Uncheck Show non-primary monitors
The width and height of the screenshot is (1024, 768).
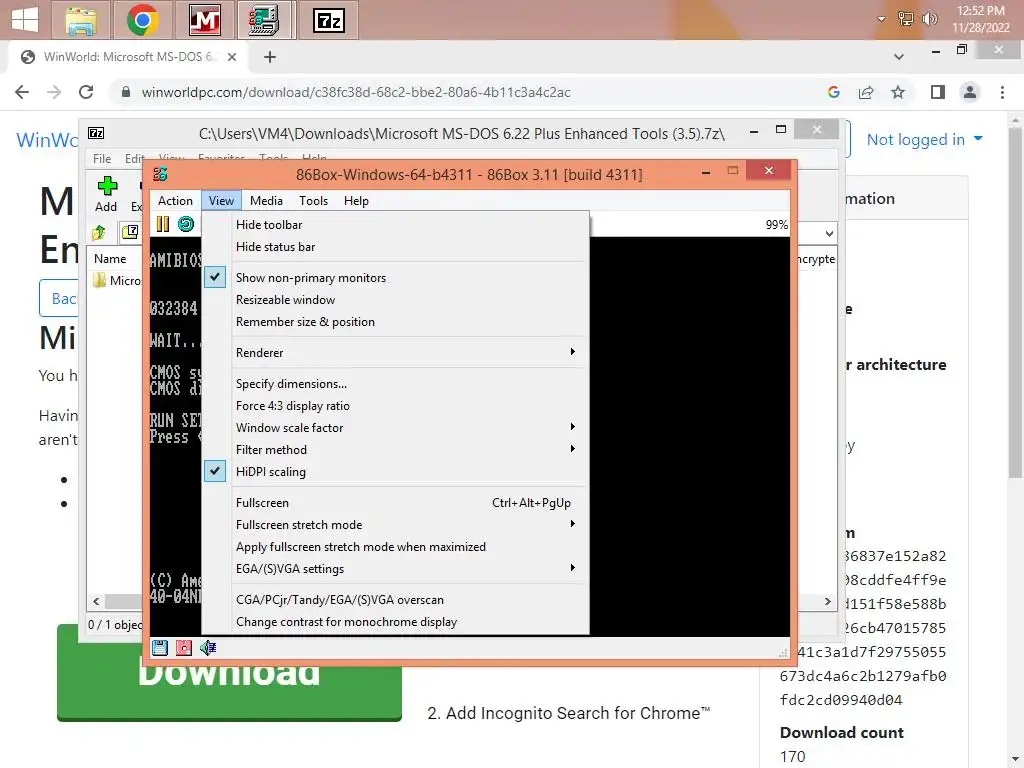(x=396, y=278)
